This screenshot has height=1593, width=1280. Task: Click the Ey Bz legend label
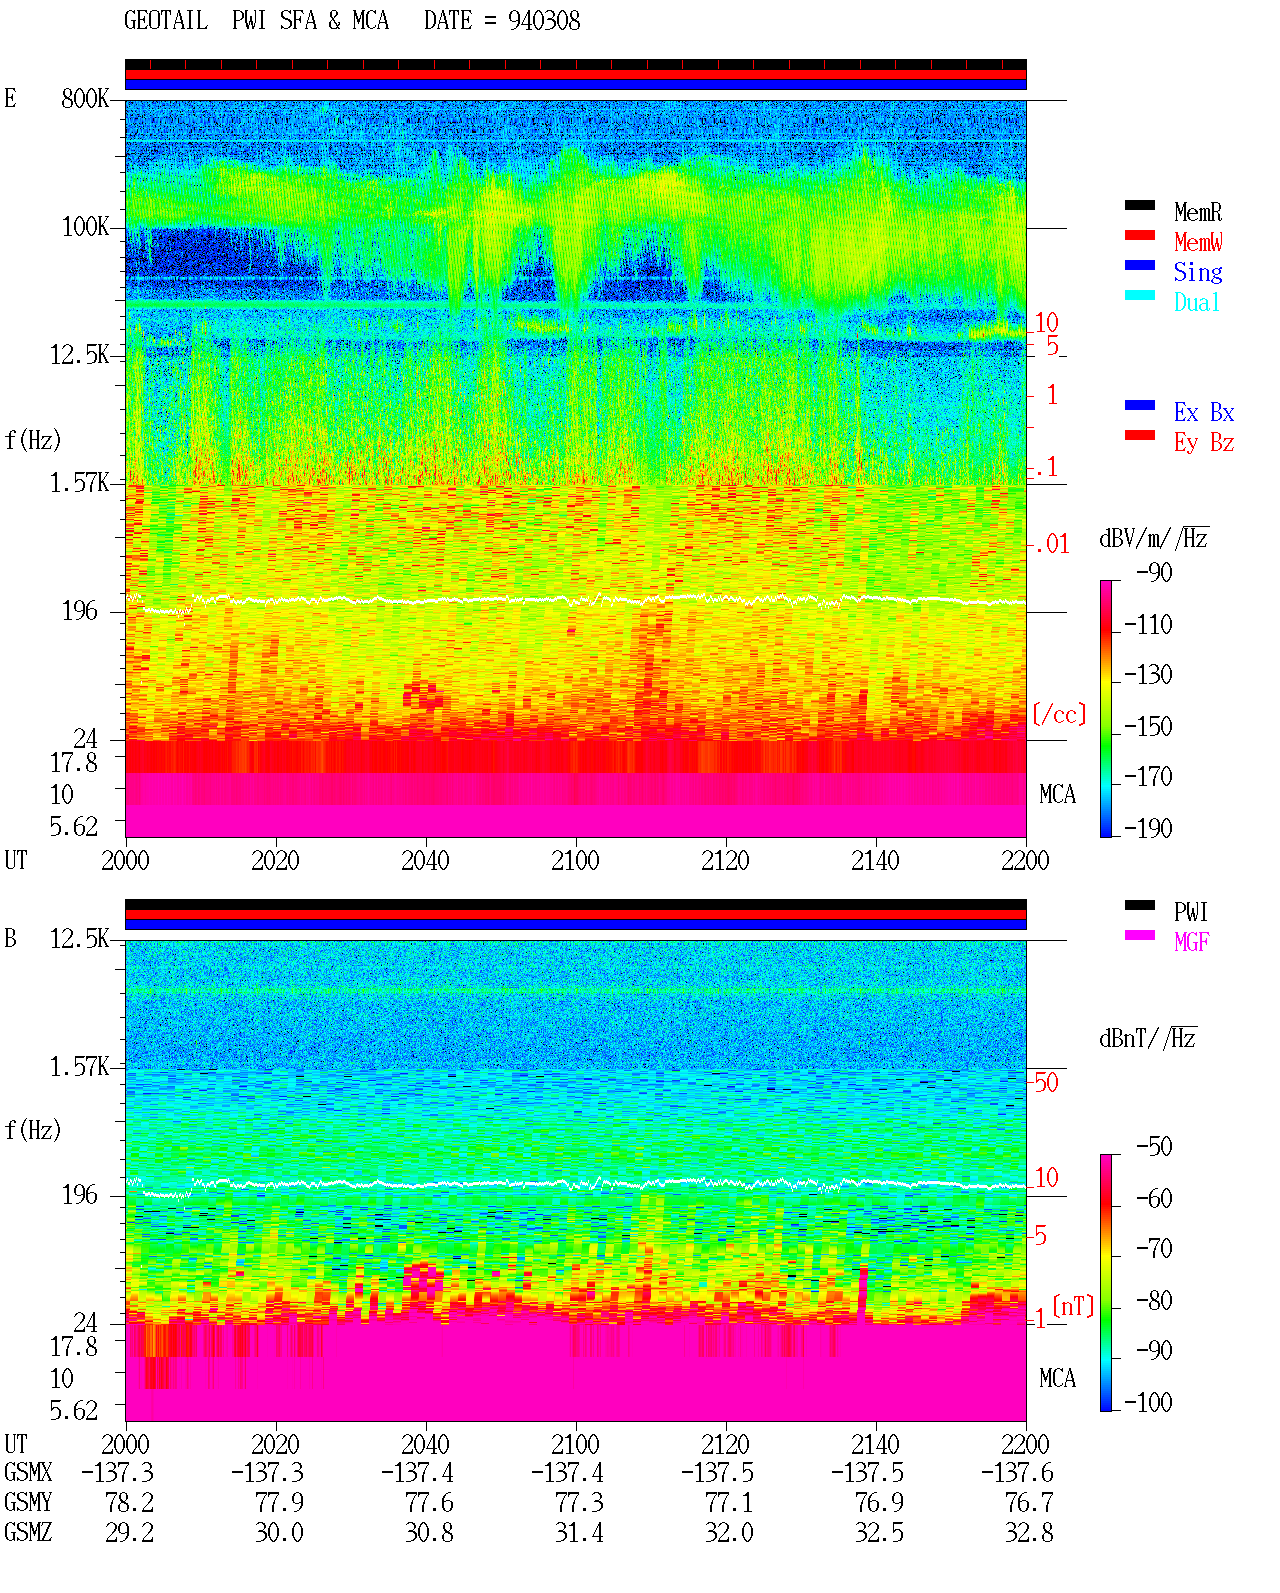coord(1204,442)
